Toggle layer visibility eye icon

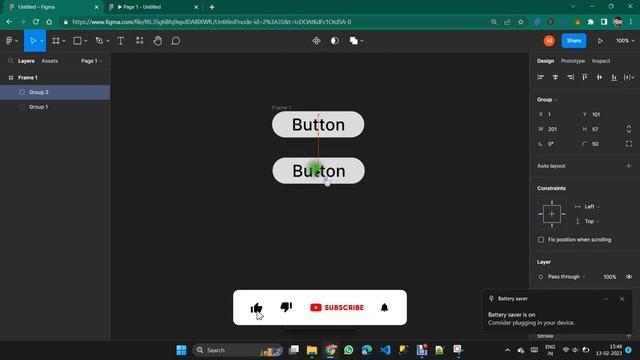click(629, 277)
